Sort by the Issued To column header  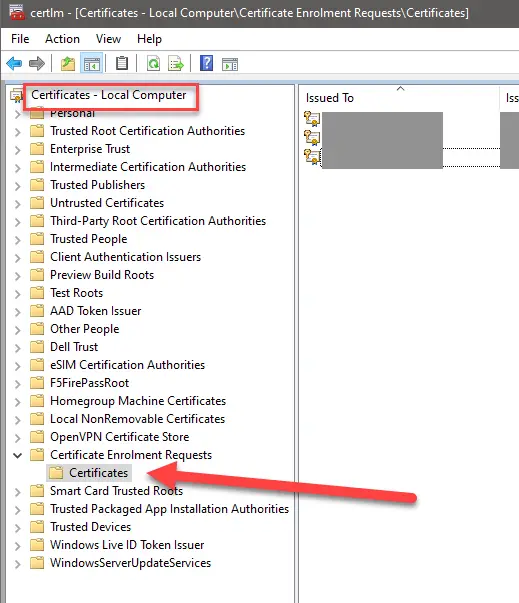coord(399,98)
